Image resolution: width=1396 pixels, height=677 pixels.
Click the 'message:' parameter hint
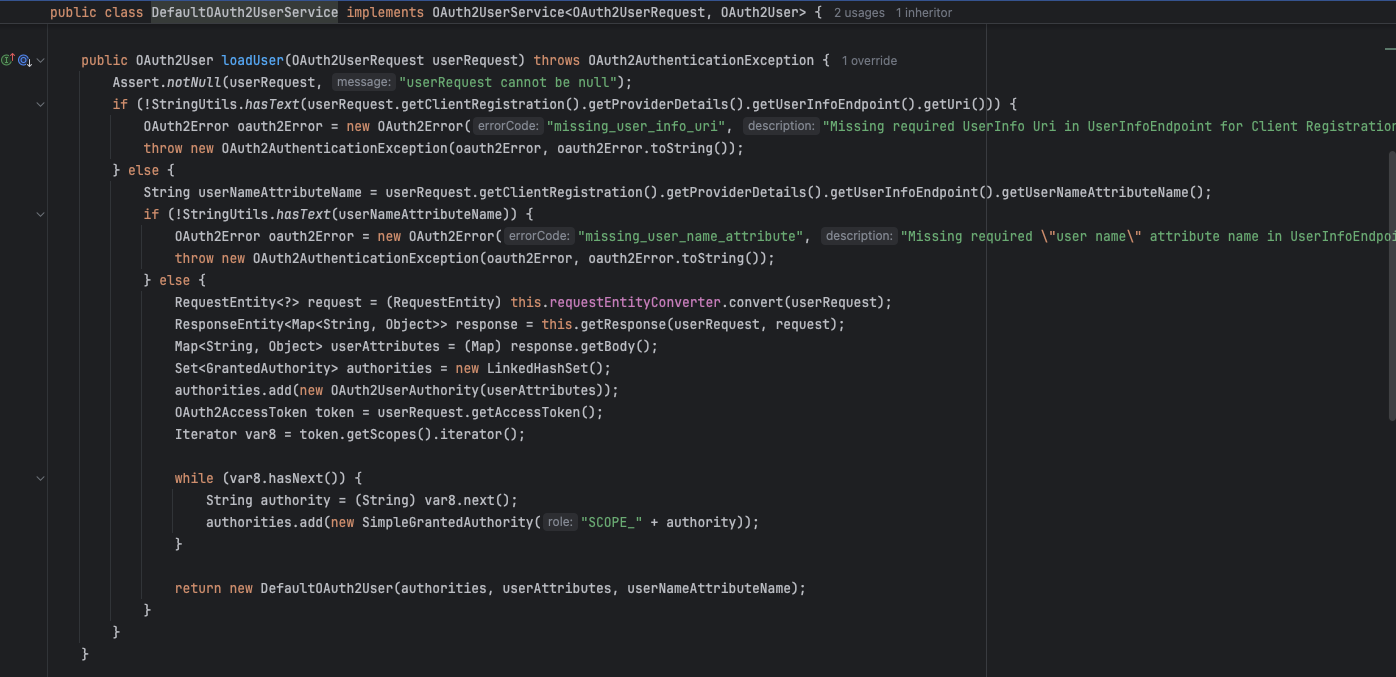tap(362, 83)
